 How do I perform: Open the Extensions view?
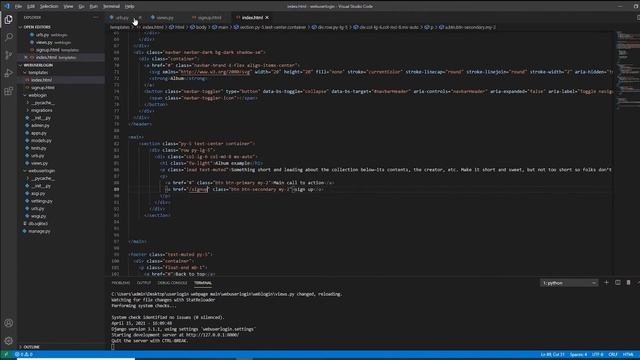[9, 91]
